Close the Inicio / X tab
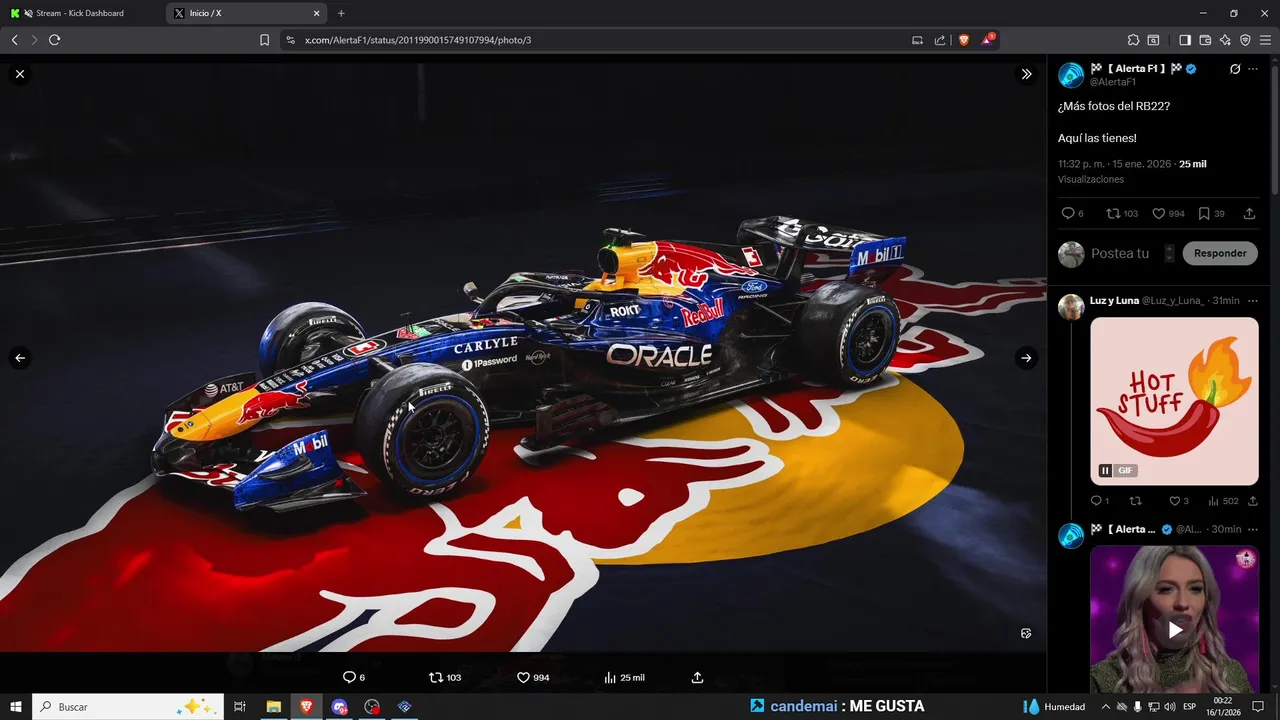Image resolution: width=1280 pixels, height=720 pixels. click(317, 13)
